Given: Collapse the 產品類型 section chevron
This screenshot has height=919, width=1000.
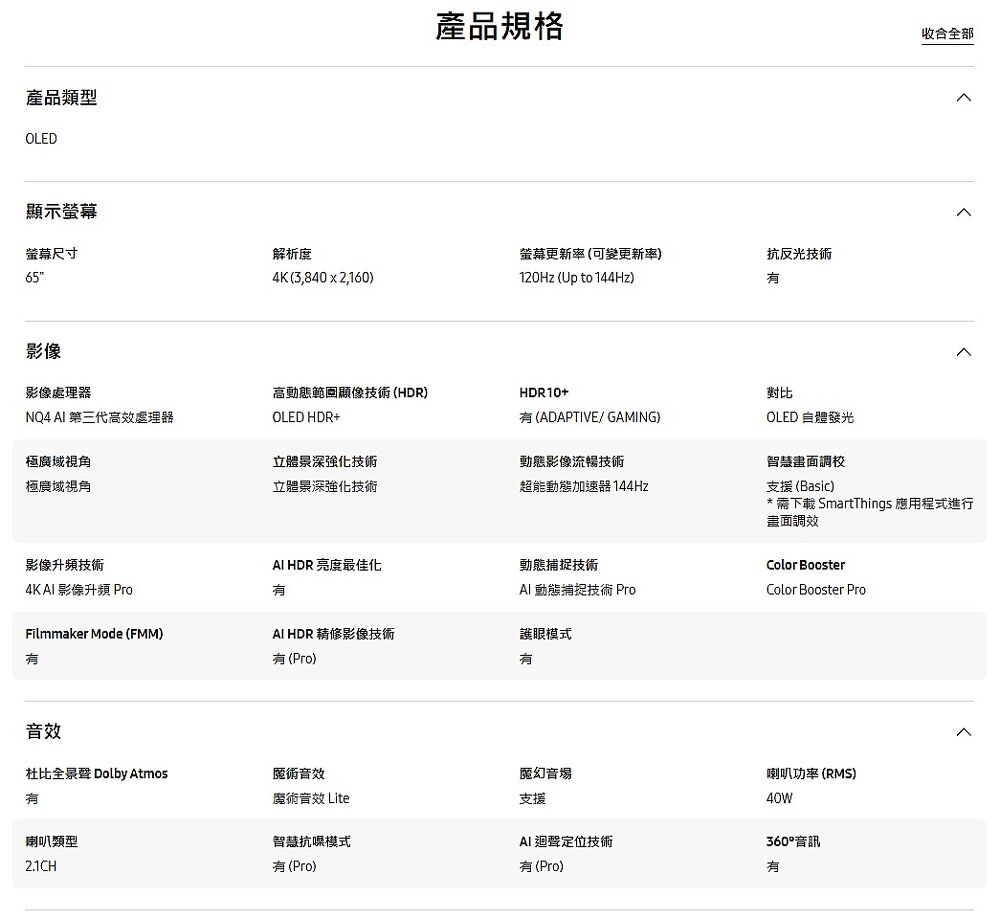Looking at the screenshot, I should [x=964, y=98].
